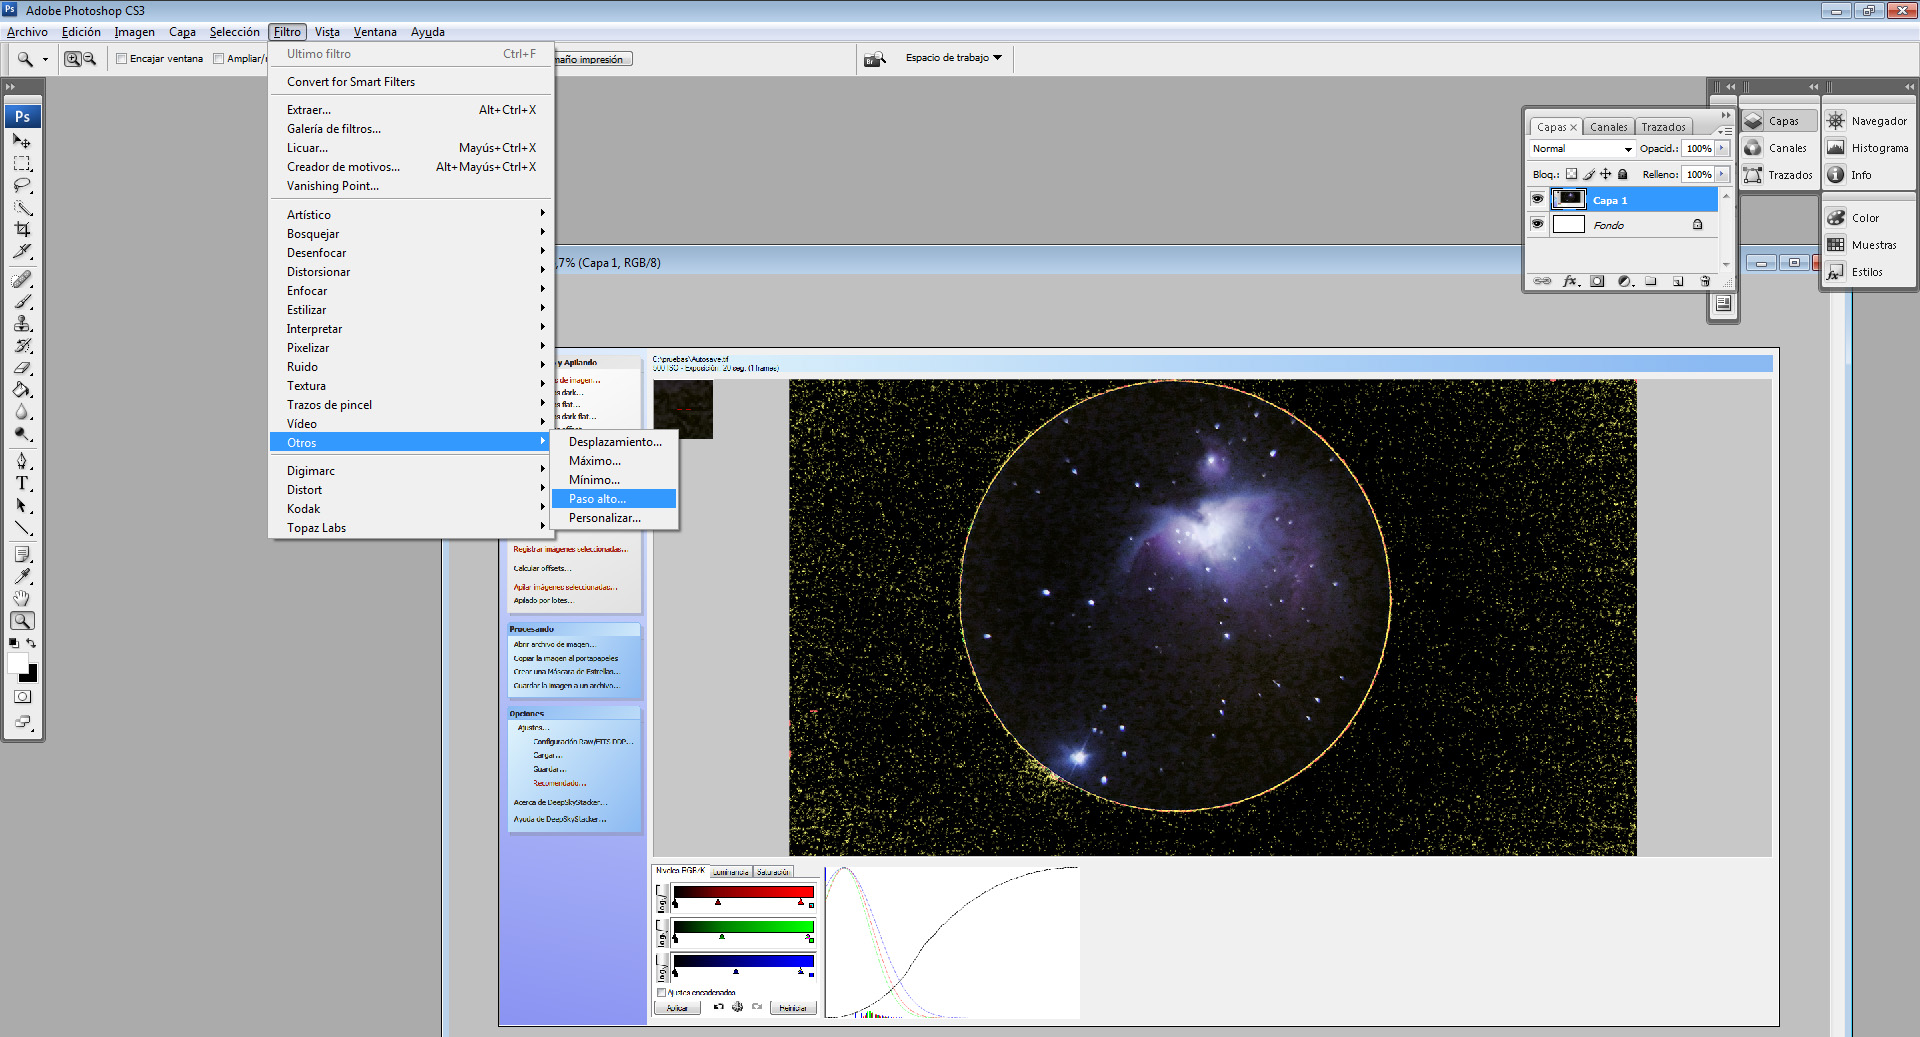
Task: Select the Dodge tool
Action: coord(22,433)
